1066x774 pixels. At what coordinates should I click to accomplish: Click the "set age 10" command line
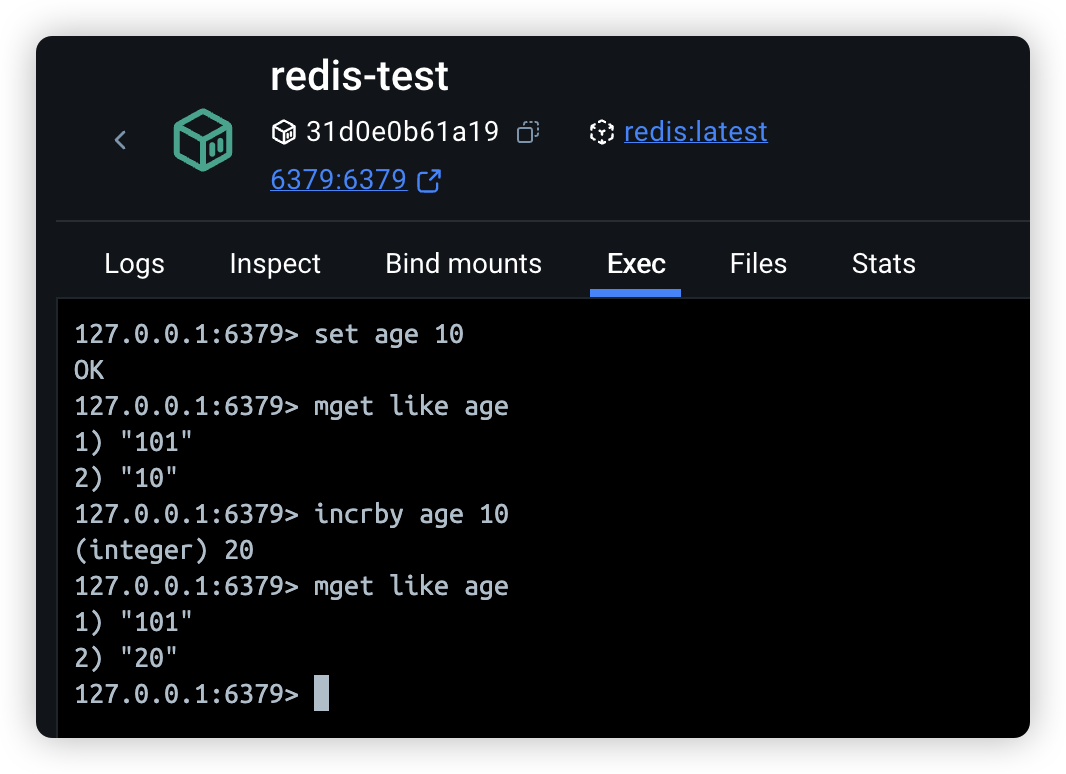(388, 334)
